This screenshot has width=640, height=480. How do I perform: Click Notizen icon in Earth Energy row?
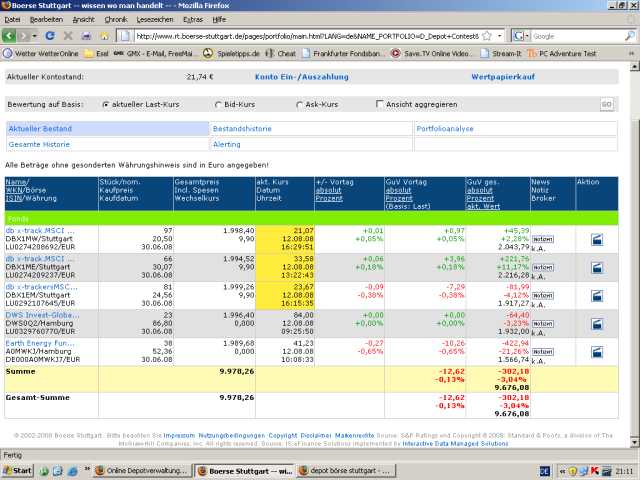point(543,352)
